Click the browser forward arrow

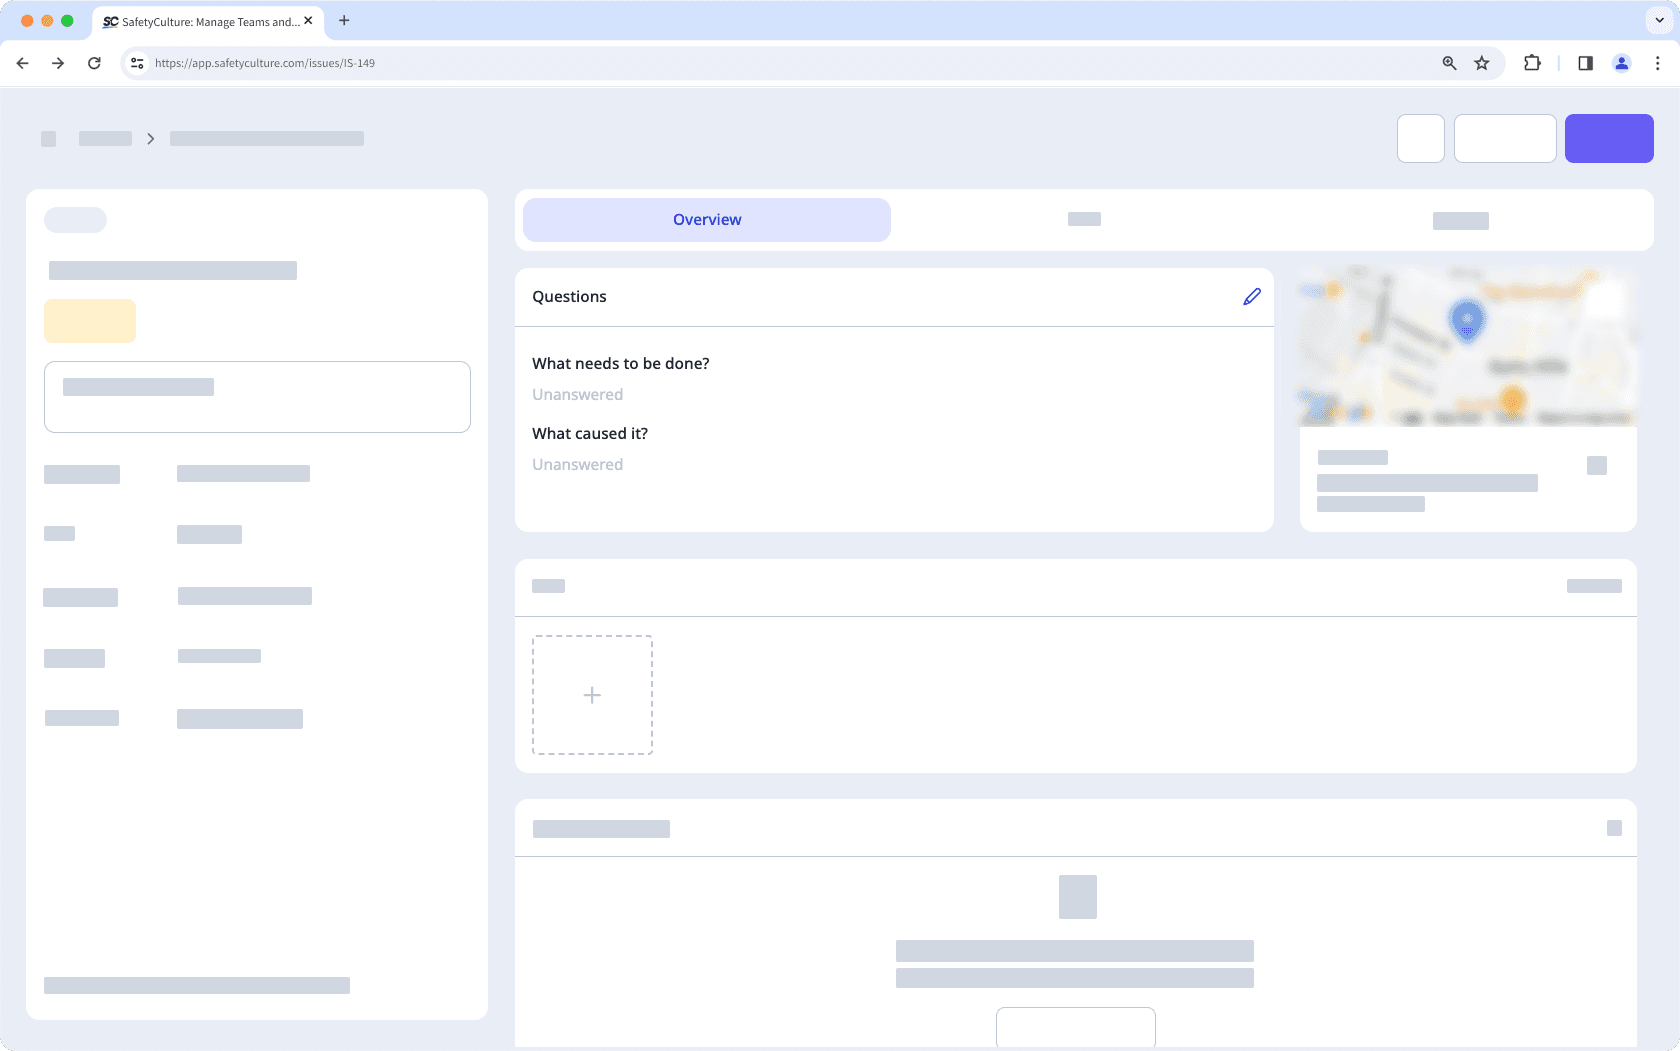coord(58,62)
